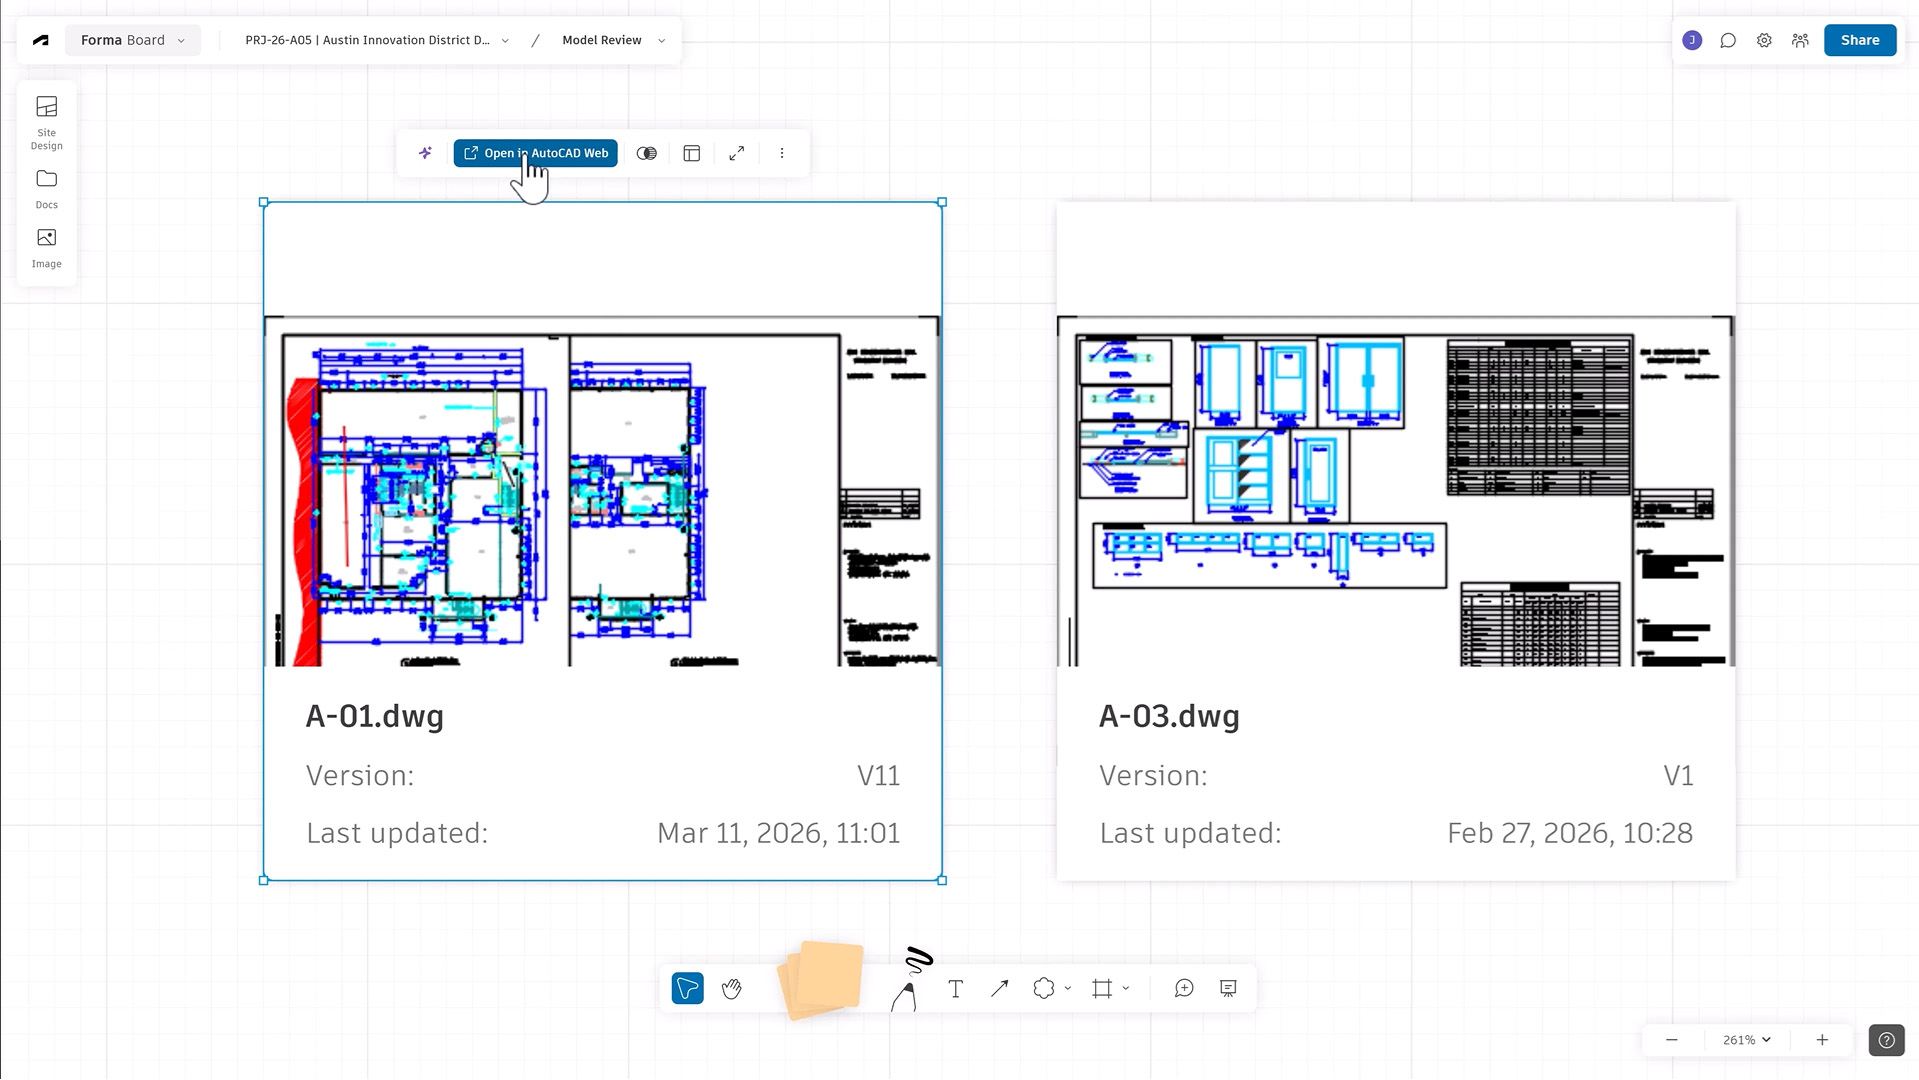Click the layout panel icon in card toolbar

(x=692, y=153)
